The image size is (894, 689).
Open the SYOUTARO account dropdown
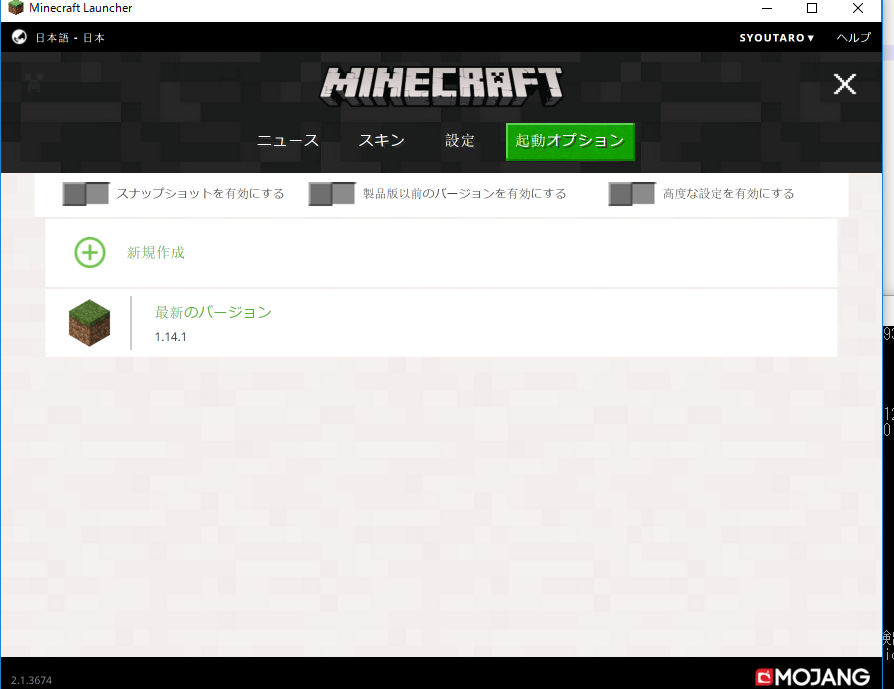(776, 38)
